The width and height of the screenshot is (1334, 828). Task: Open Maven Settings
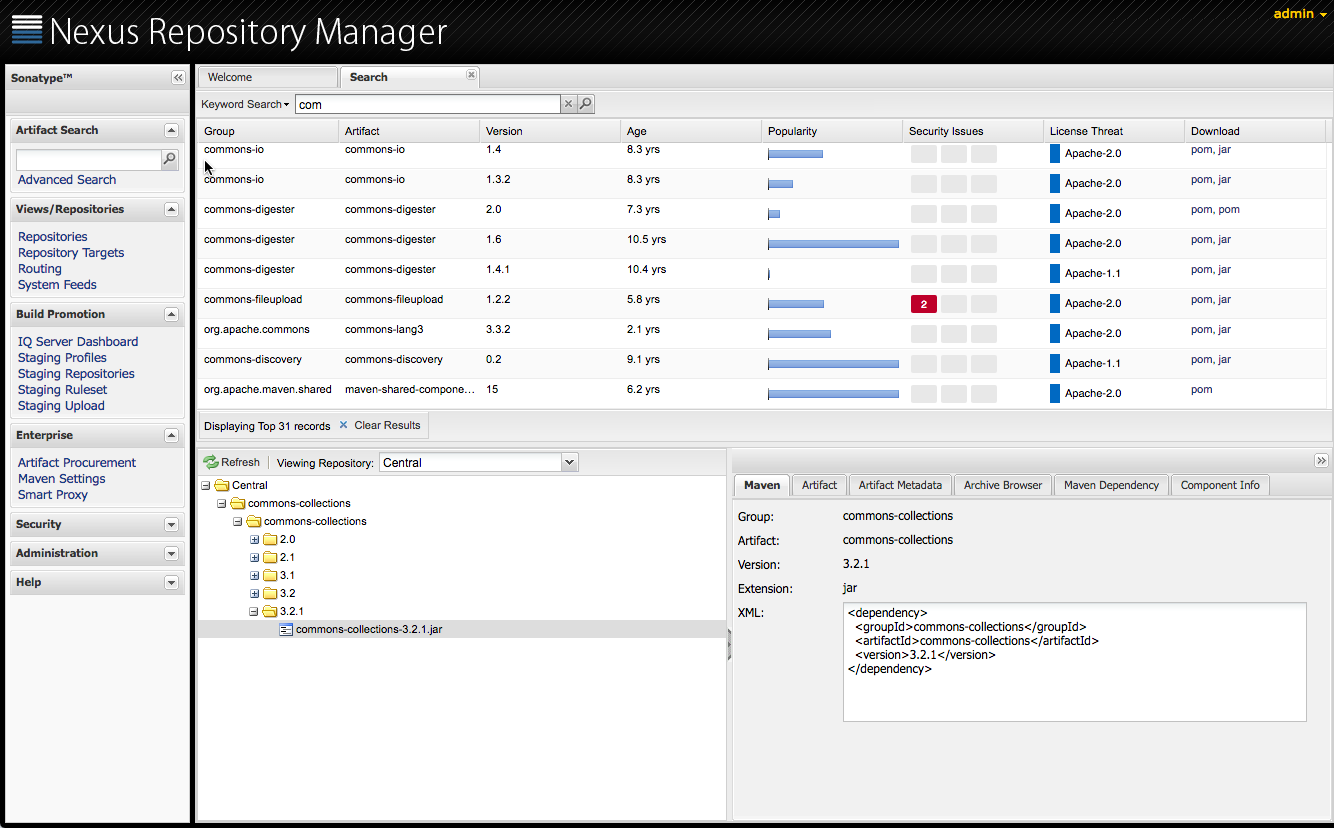[61, 479]
